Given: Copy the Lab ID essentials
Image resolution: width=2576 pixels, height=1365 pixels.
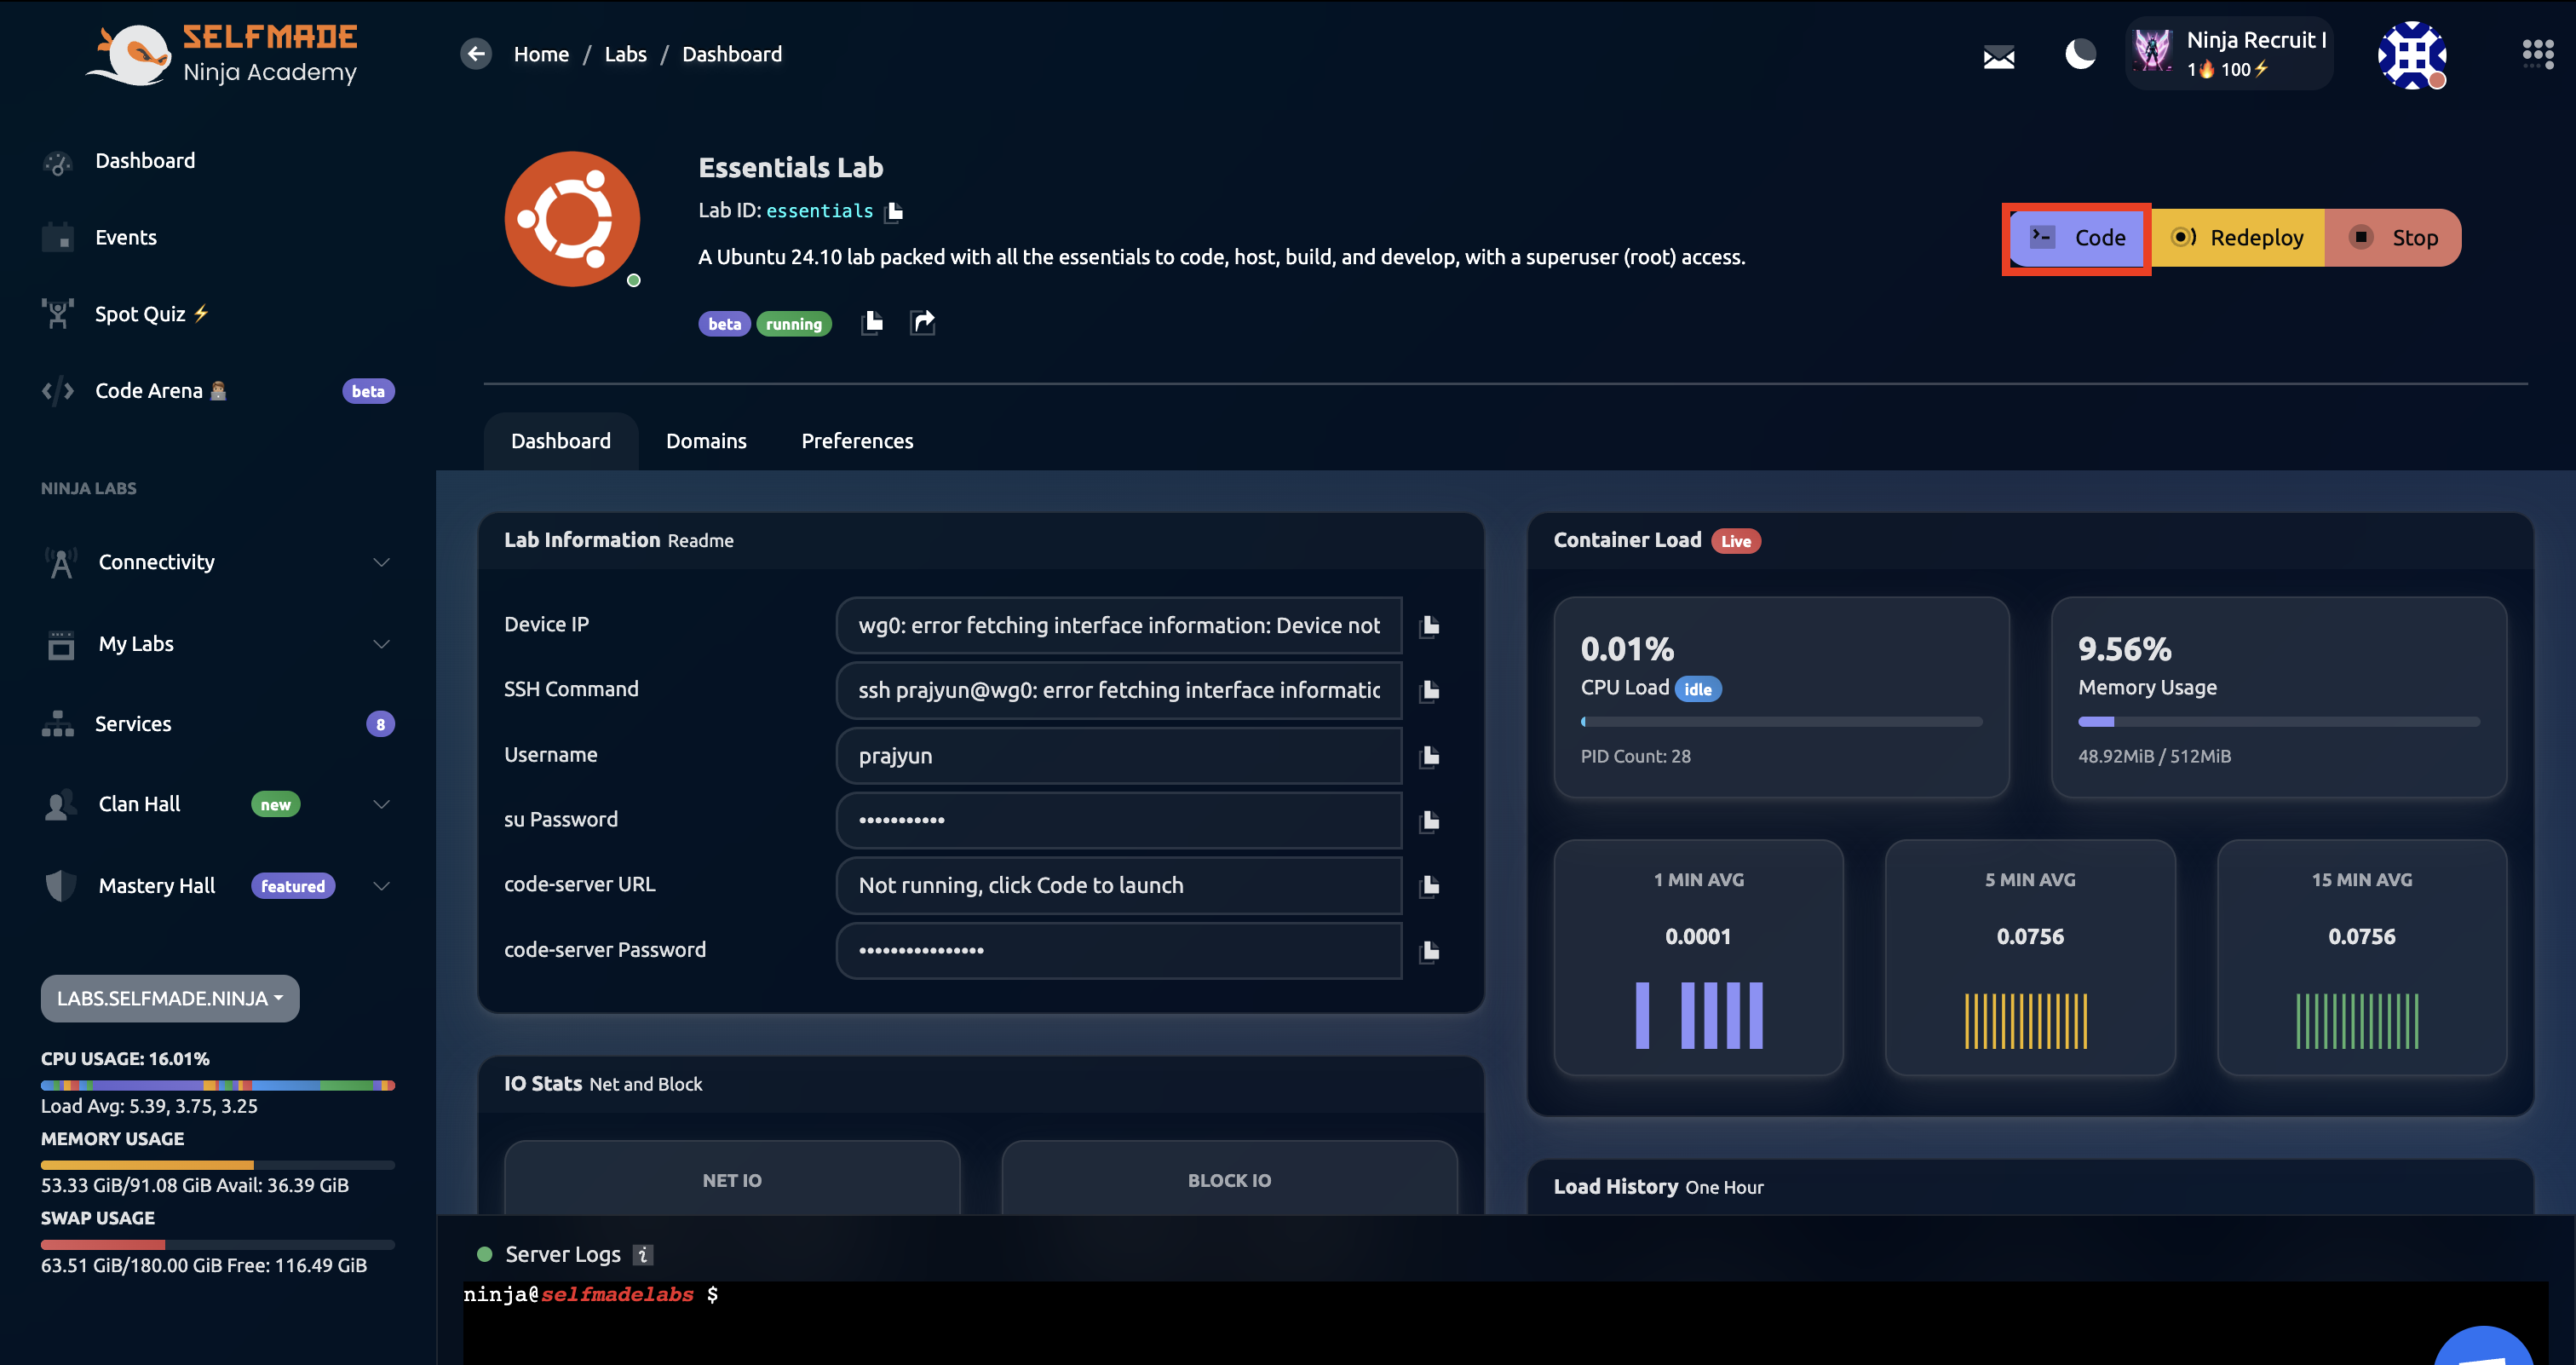Looking at the screenshot, I should coord(895,211).
